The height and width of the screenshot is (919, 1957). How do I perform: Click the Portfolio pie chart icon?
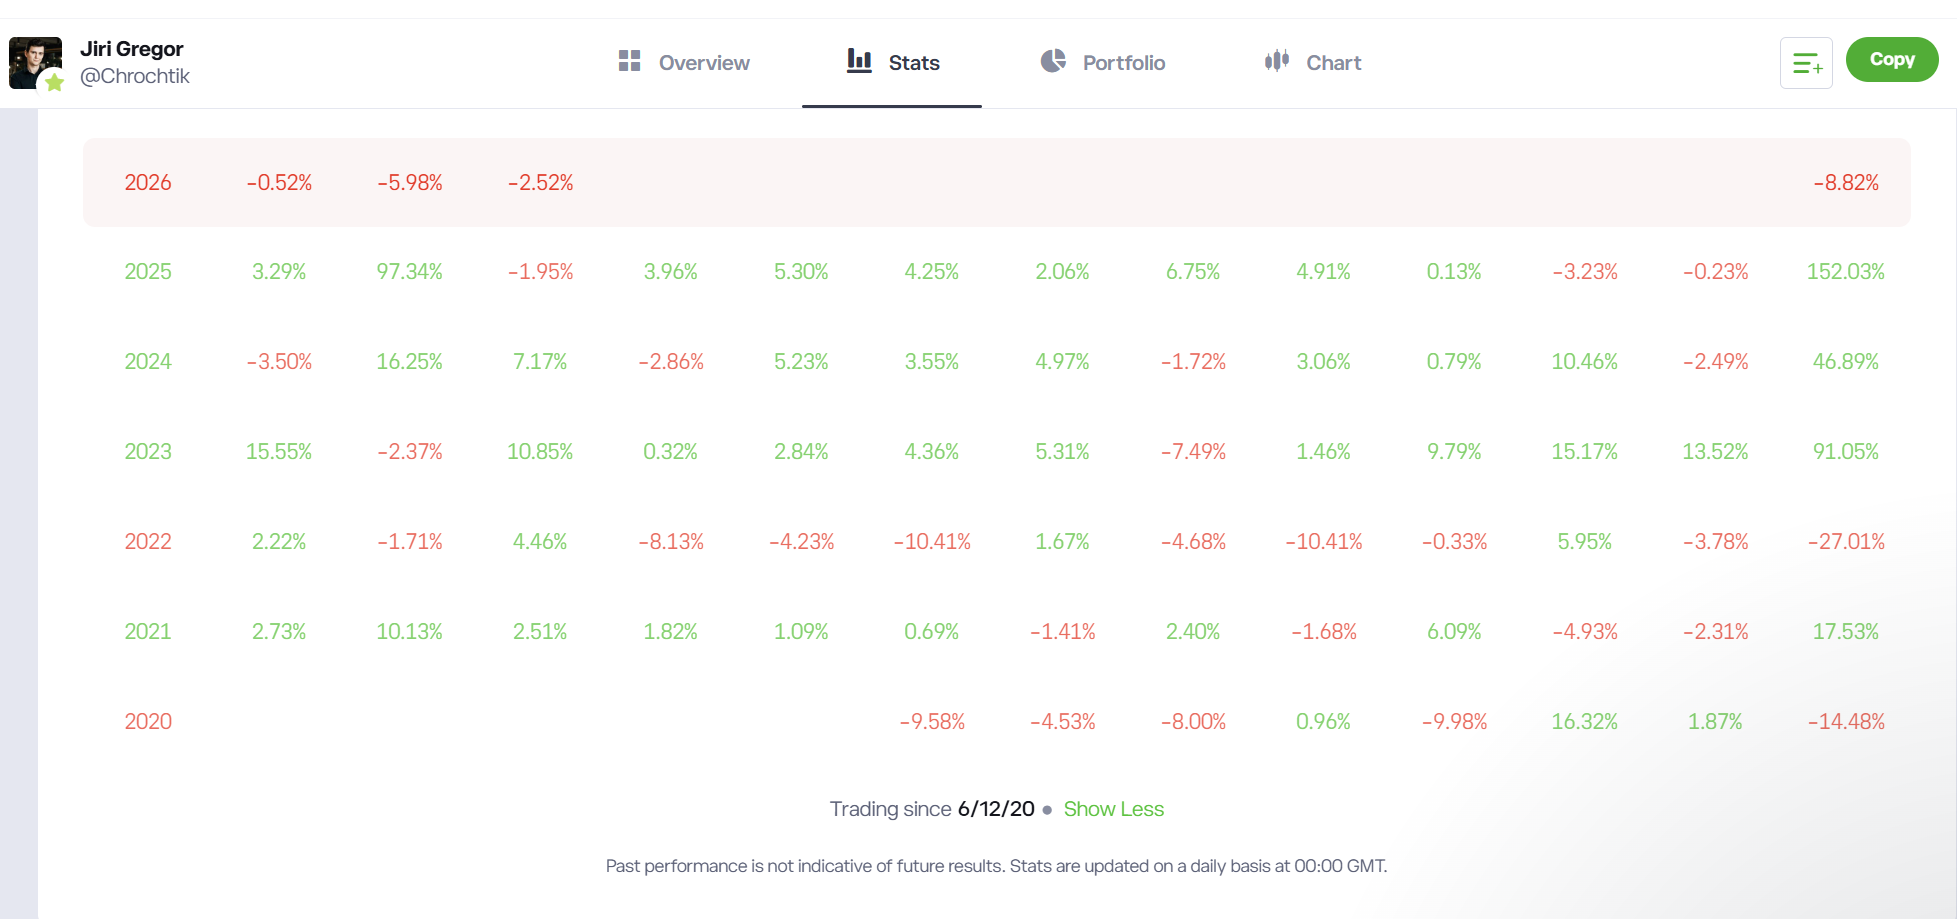(1053, 61)
